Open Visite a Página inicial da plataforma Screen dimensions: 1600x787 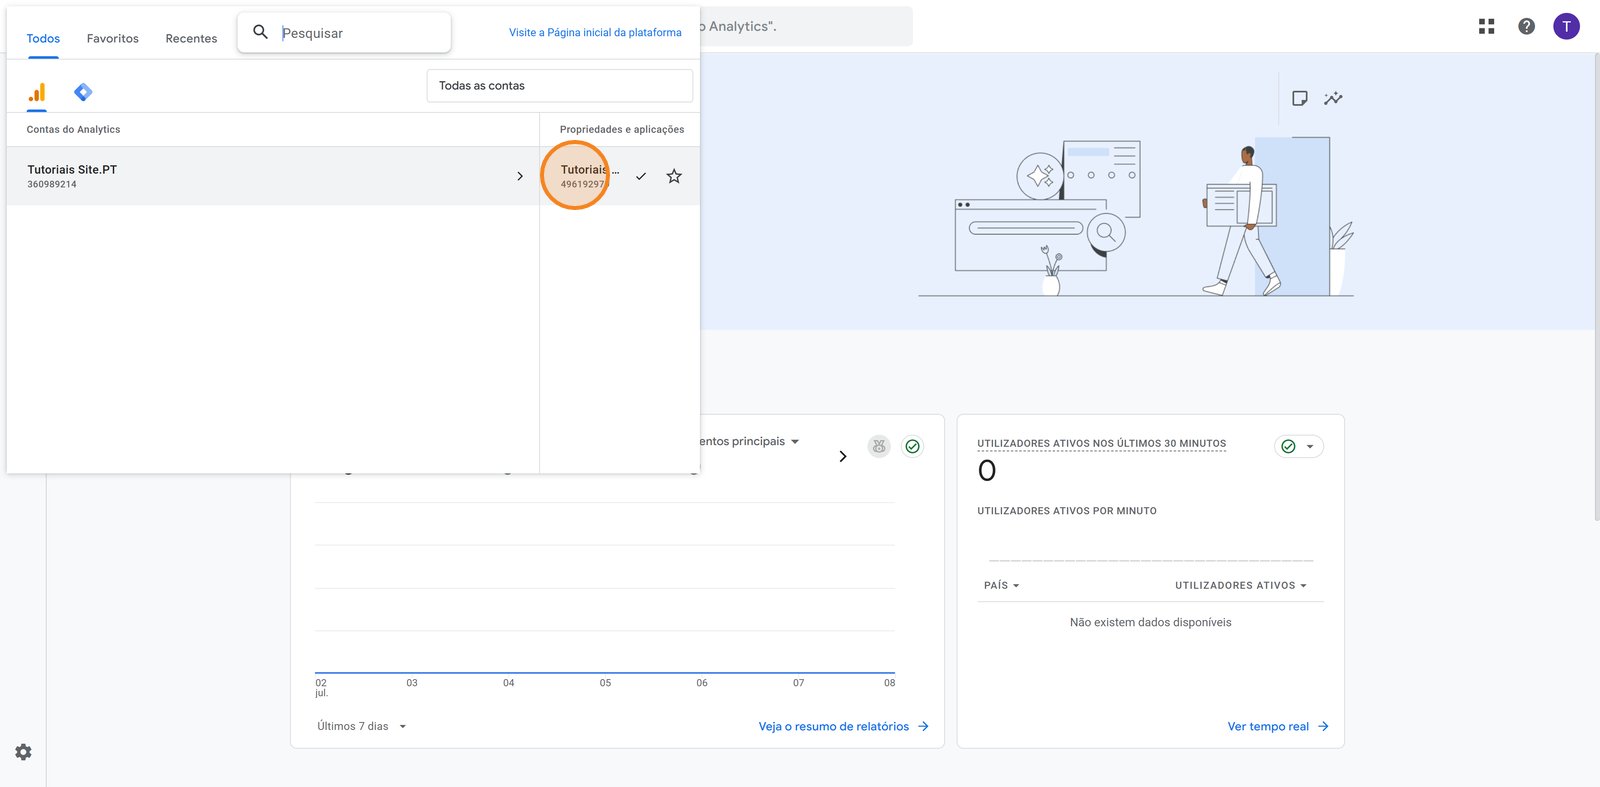click(595, 33)
